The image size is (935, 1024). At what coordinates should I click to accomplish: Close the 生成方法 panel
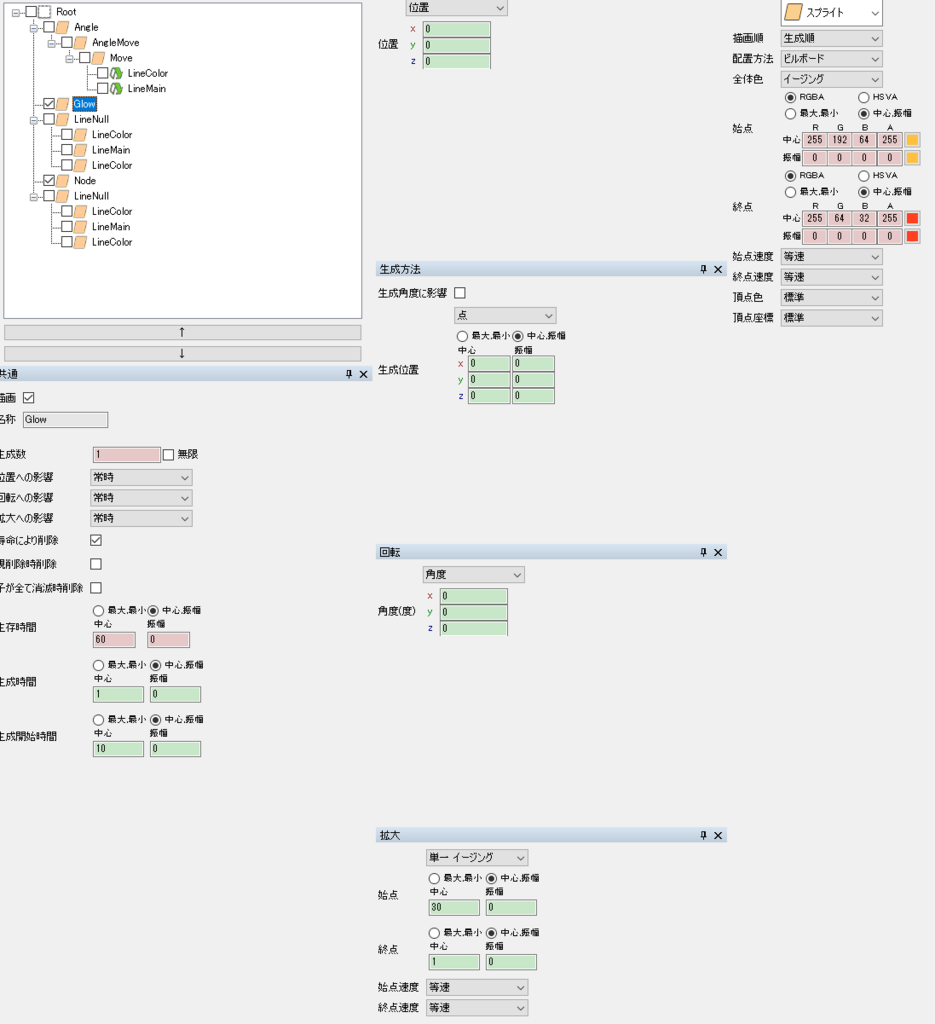tap(718, 270)
